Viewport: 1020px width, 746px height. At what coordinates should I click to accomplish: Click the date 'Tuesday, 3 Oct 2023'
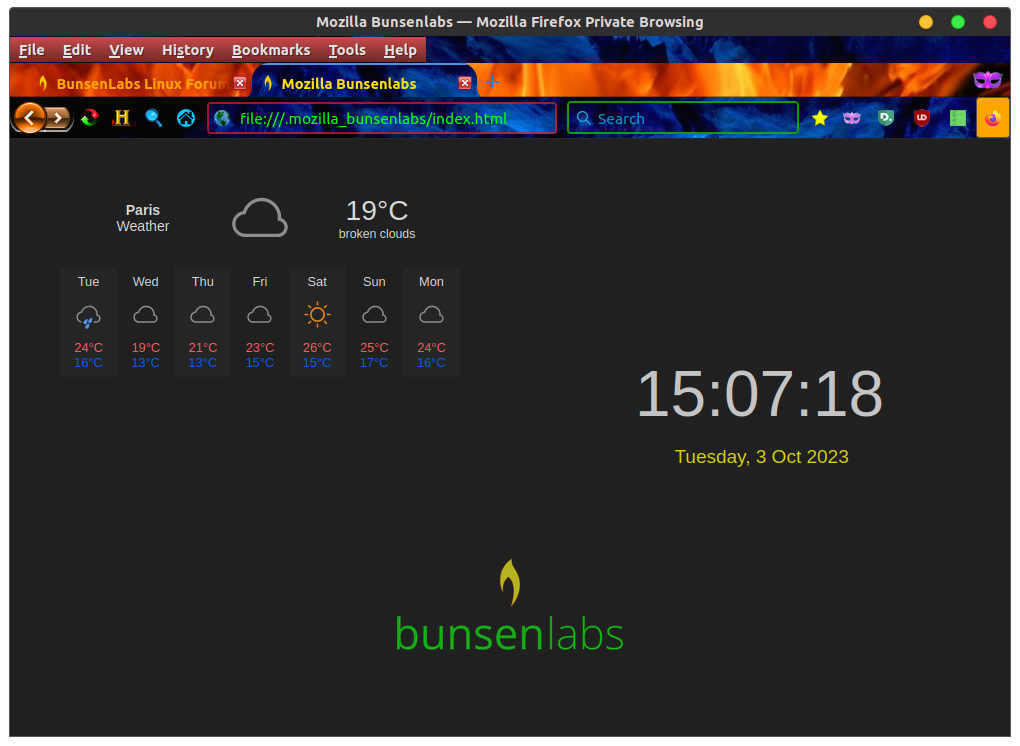tap(761, 457)
